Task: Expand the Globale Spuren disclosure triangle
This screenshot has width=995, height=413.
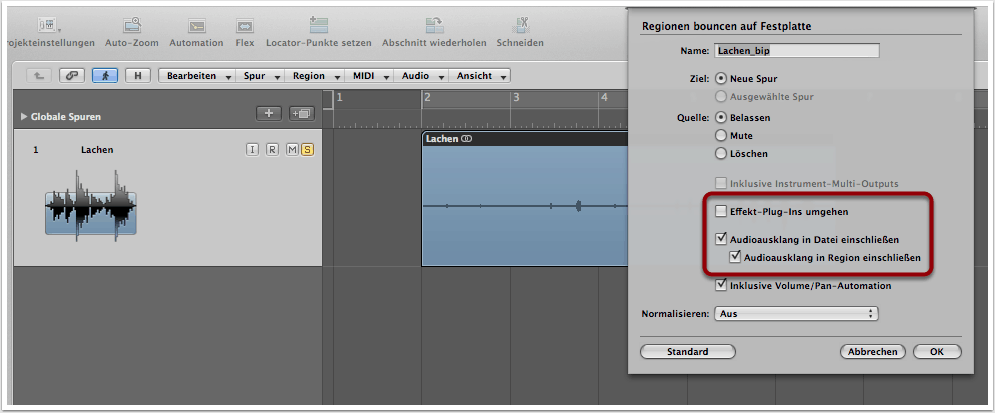Action: click(x=24, y=117)
